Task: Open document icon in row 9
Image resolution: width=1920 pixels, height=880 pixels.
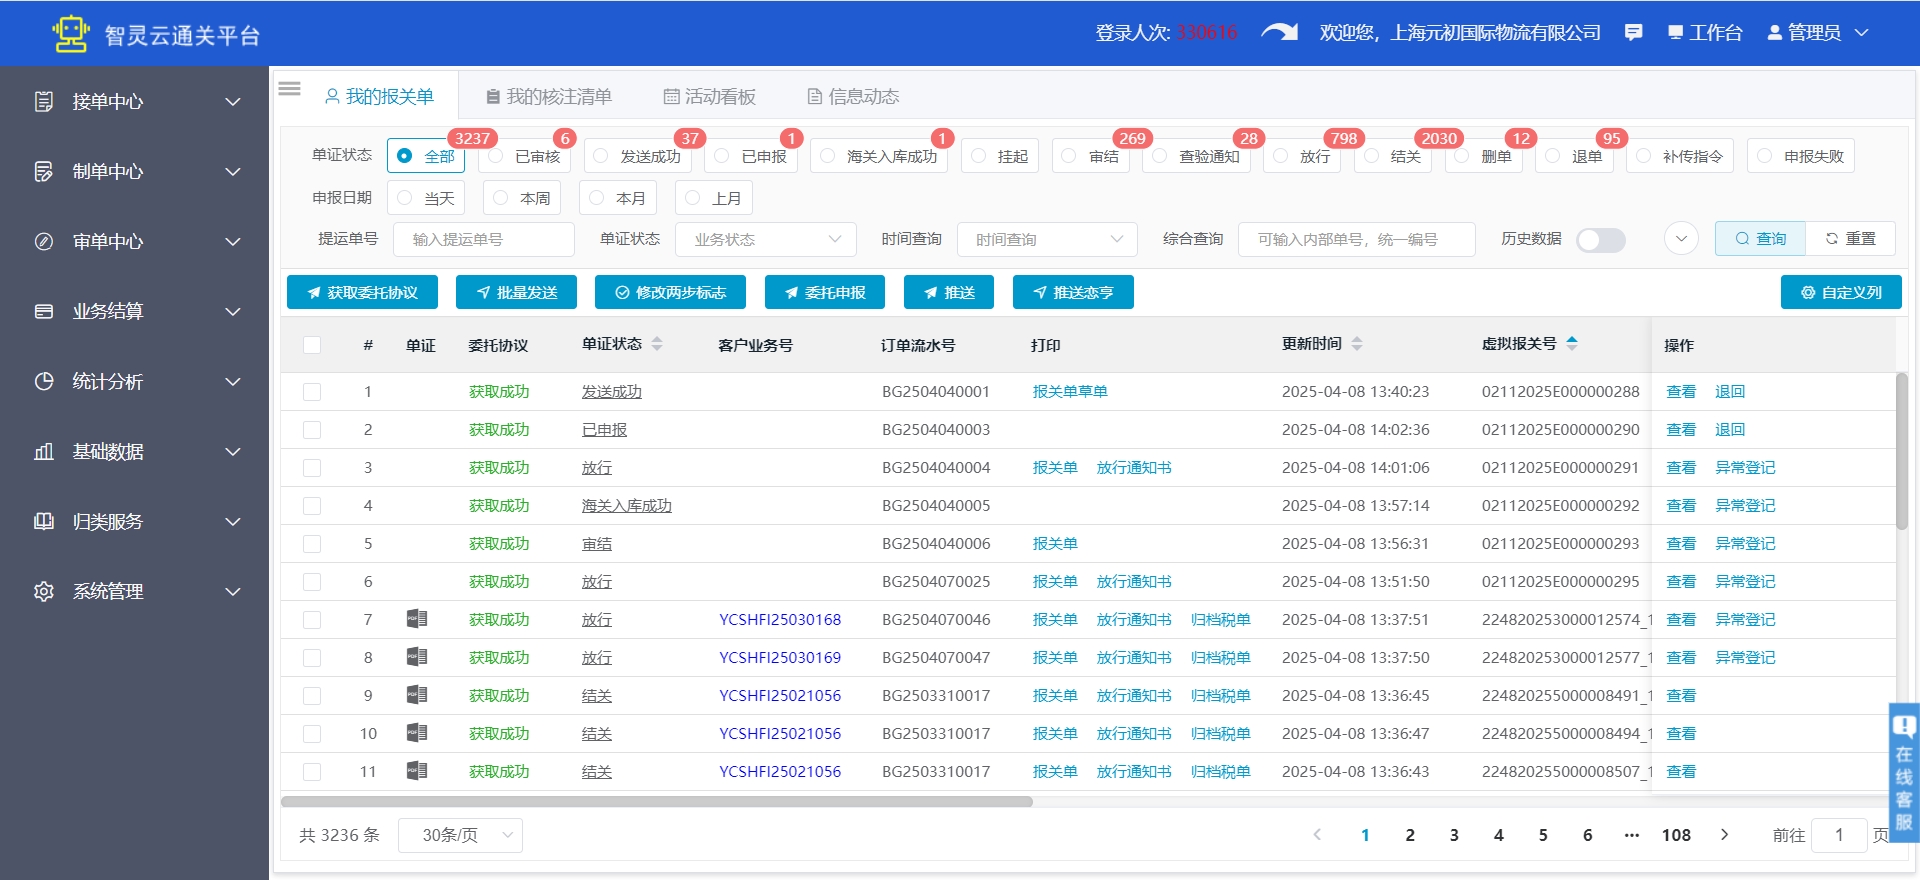Action: (417, 695)
